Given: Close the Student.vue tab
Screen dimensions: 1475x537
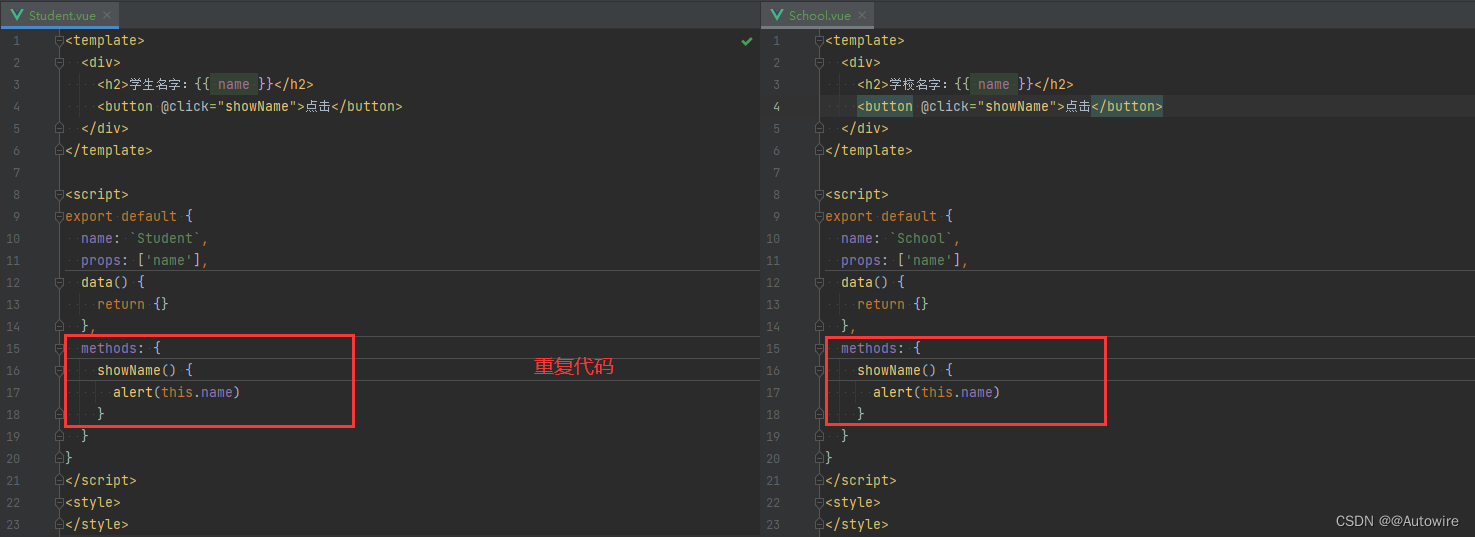Looking at the screenshot, I should (109, 15).
